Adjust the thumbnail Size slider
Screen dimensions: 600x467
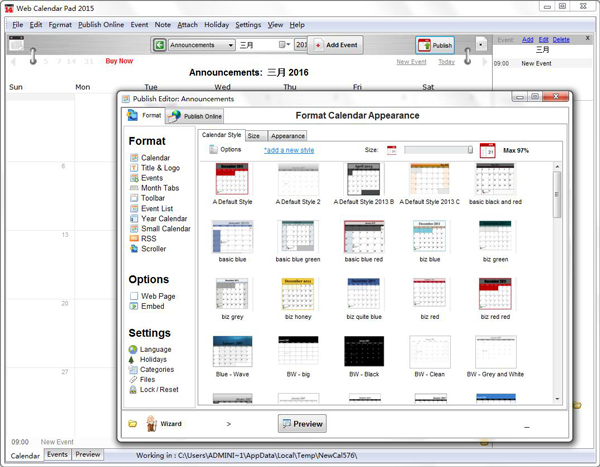point(439,150)
